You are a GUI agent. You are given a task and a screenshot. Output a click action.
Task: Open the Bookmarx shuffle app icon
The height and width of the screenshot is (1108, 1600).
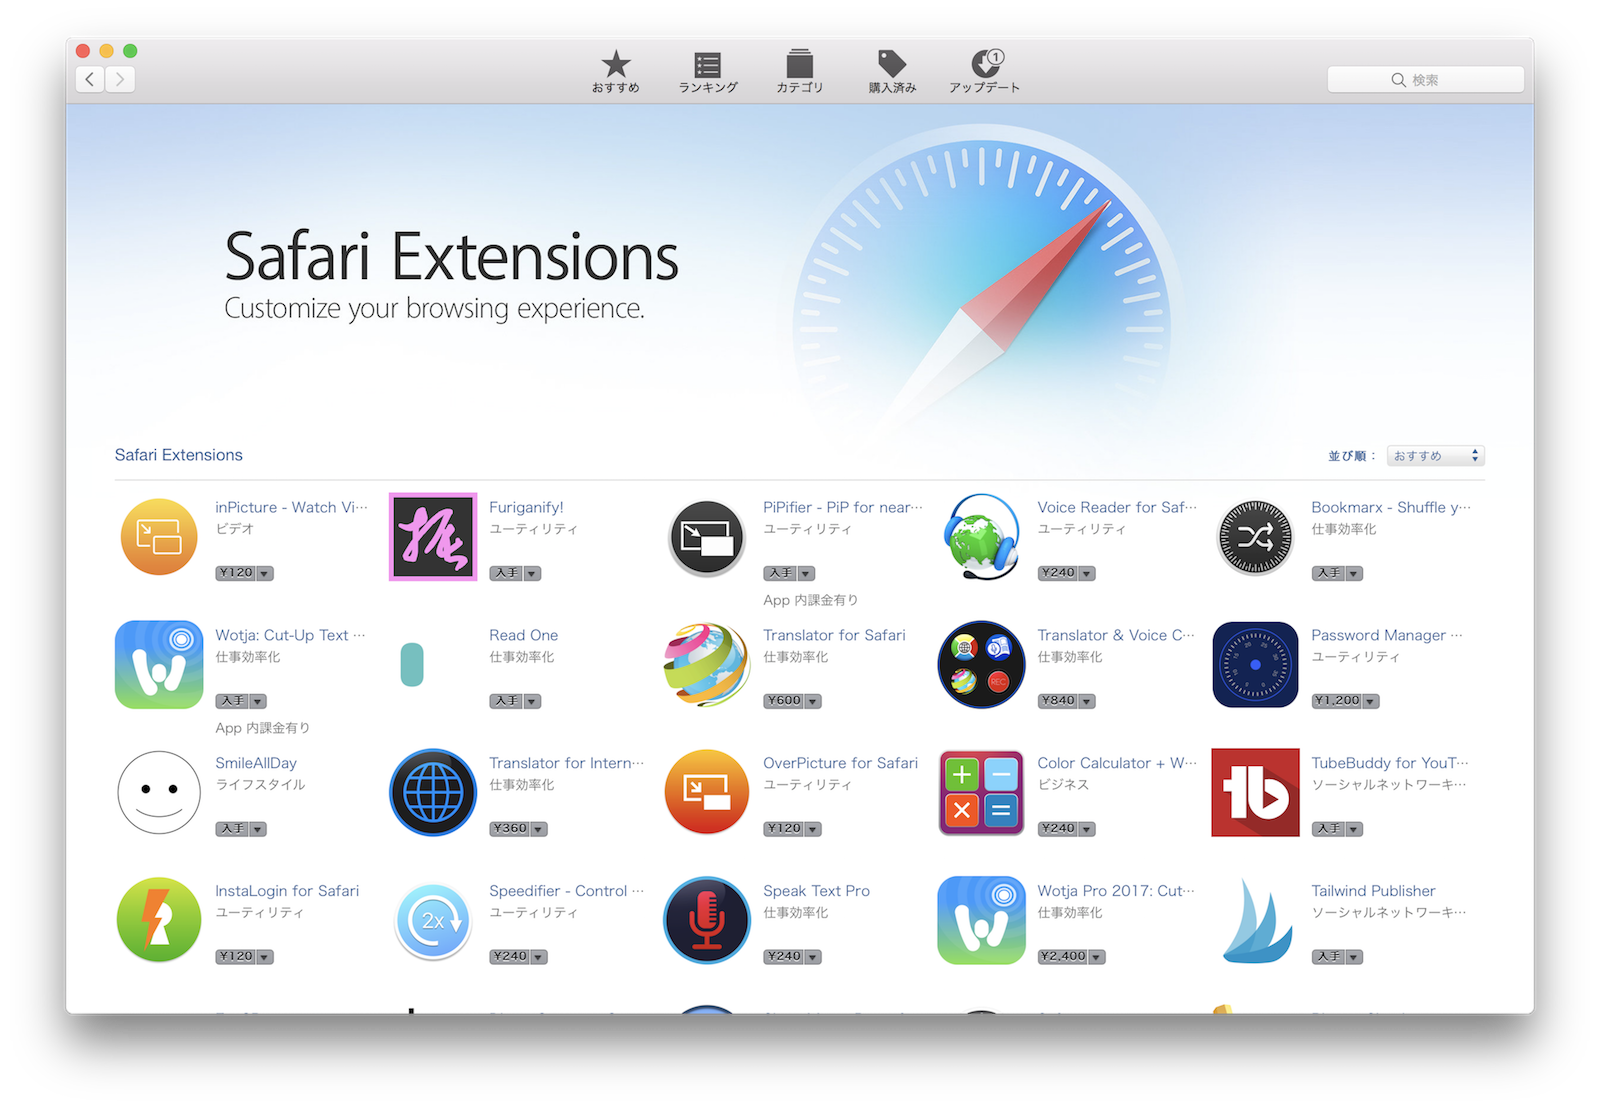point(1255,537)
